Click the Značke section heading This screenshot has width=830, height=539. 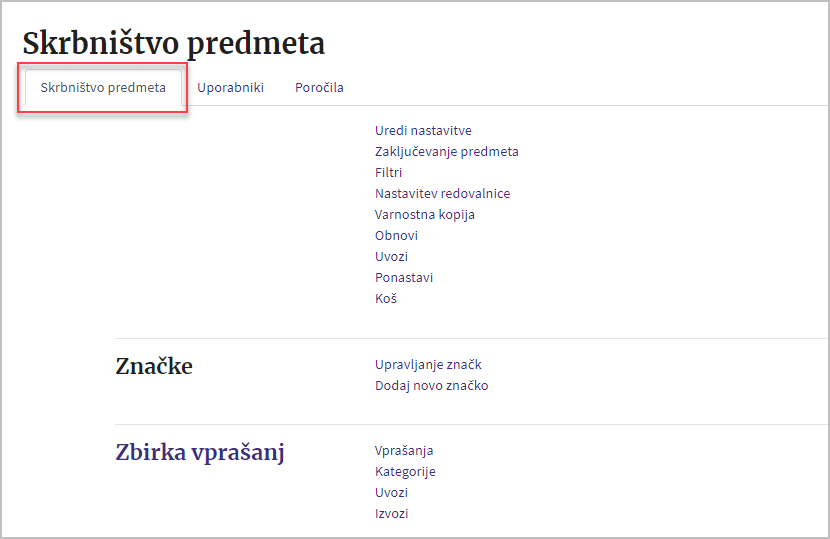[154, 366]
